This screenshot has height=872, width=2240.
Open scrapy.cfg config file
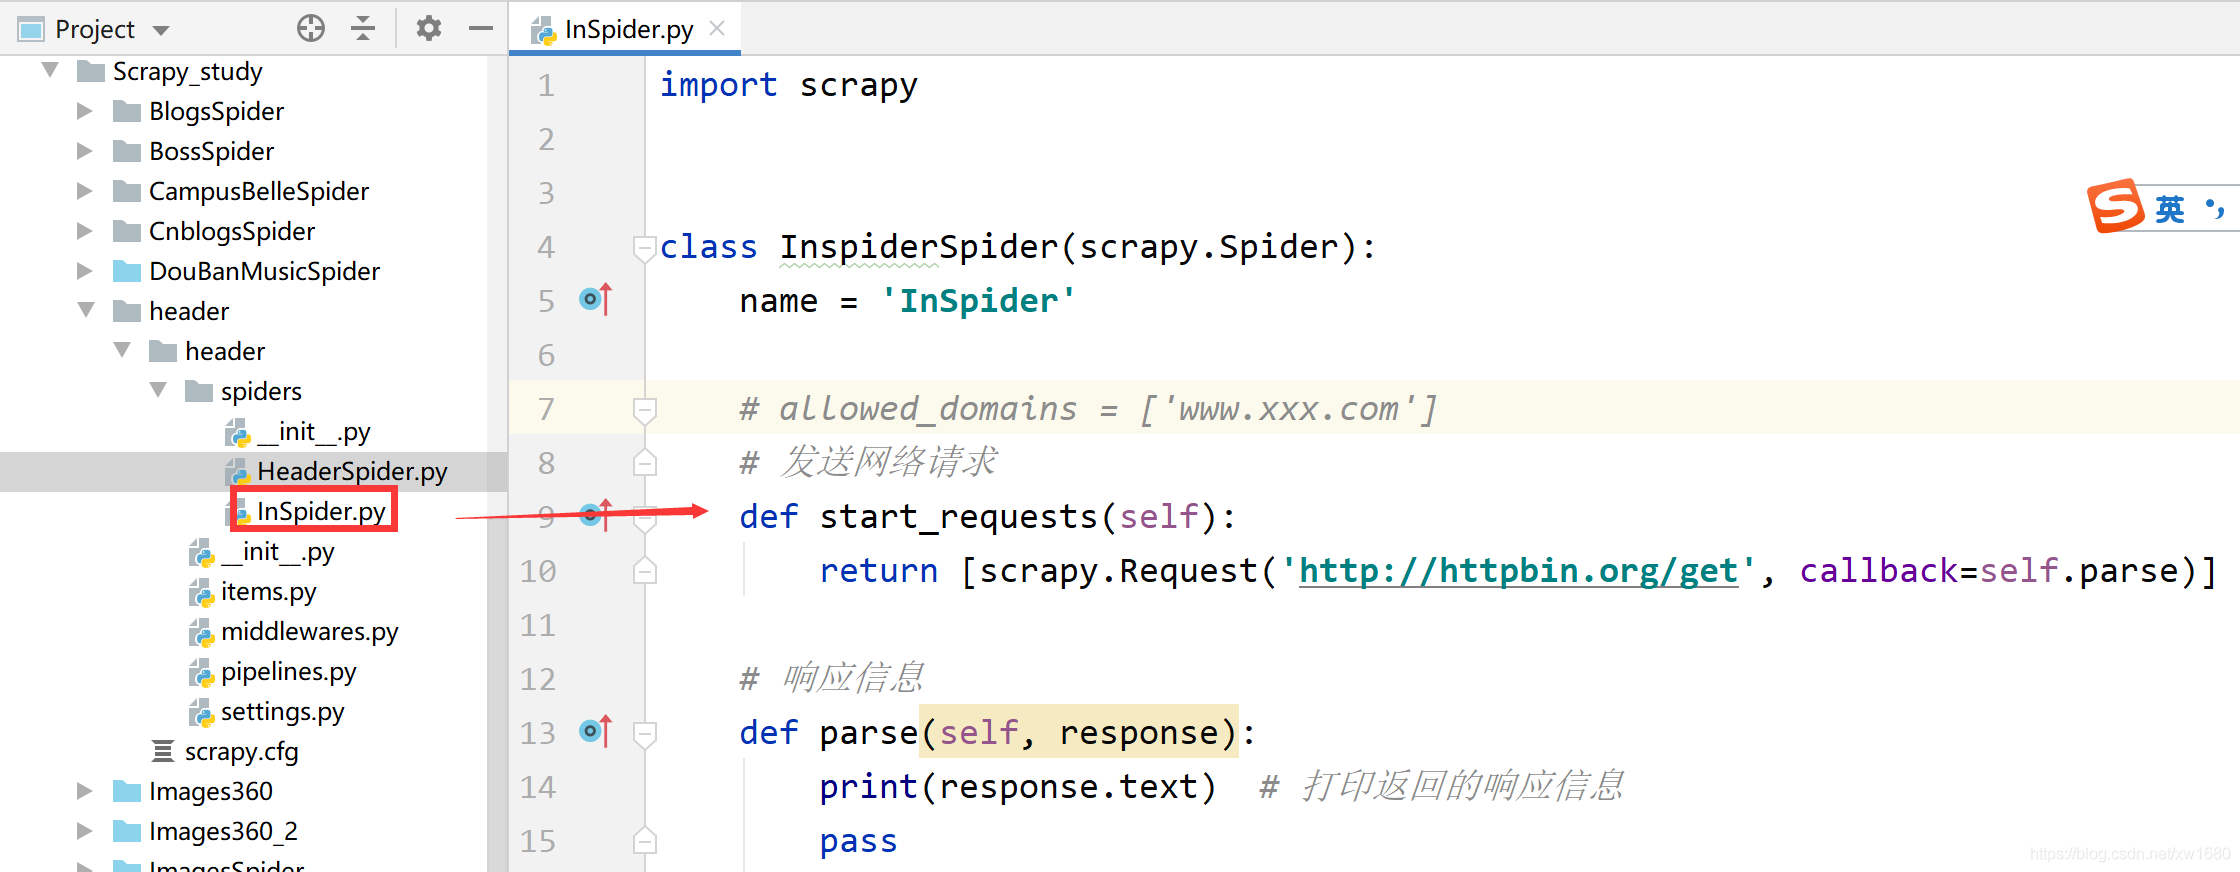241,751
